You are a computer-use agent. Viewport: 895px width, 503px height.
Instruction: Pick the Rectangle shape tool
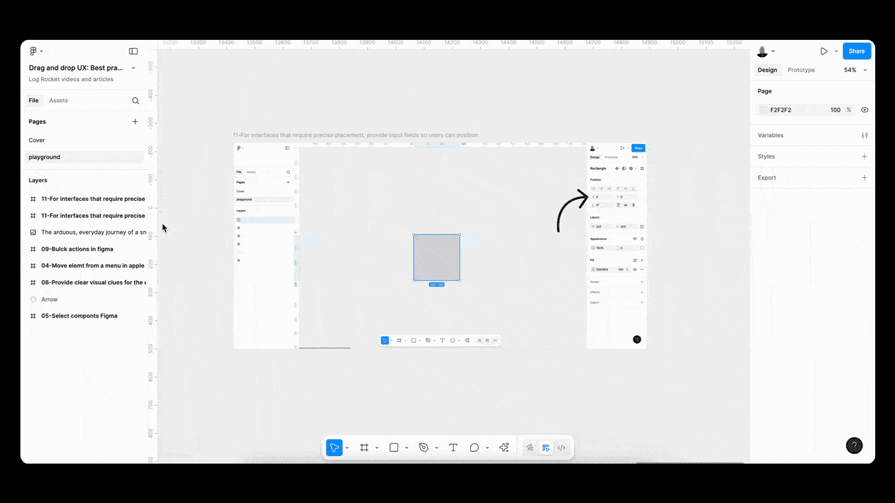pos(394,448)
